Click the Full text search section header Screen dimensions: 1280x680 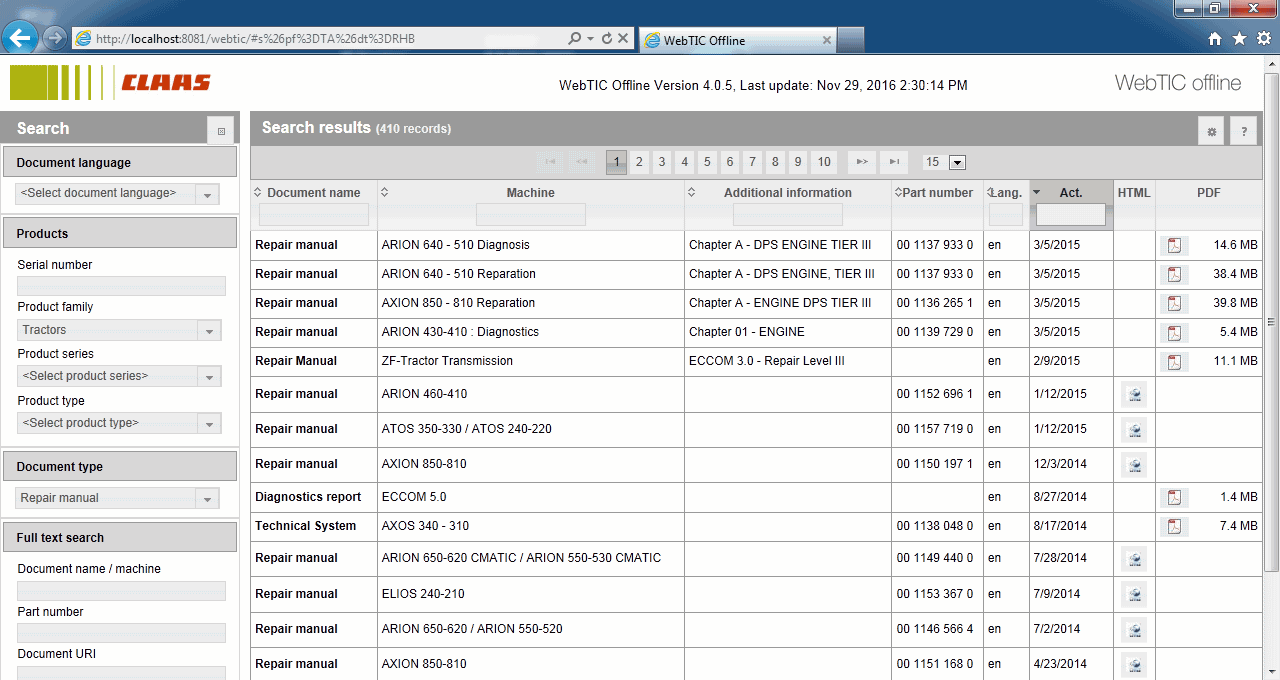(120, 538)
